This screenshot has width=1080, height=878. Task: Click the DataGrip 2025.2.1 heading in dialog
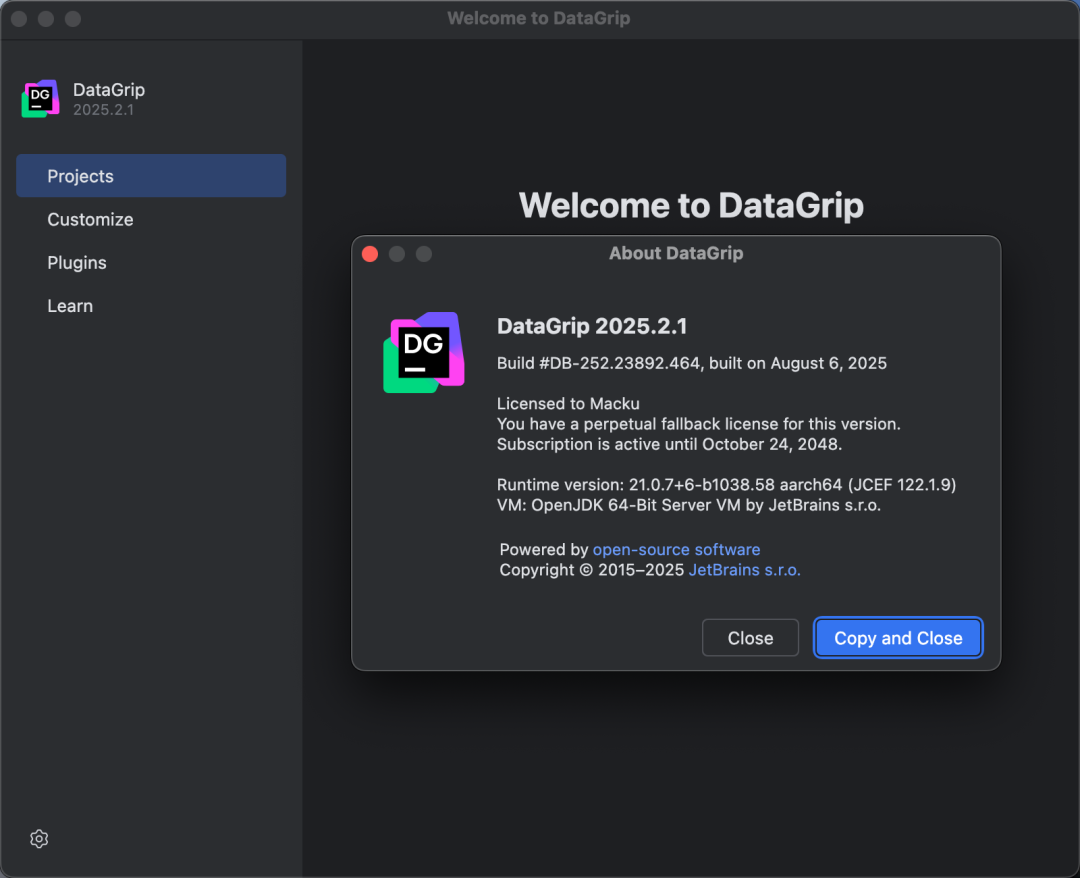592,326
